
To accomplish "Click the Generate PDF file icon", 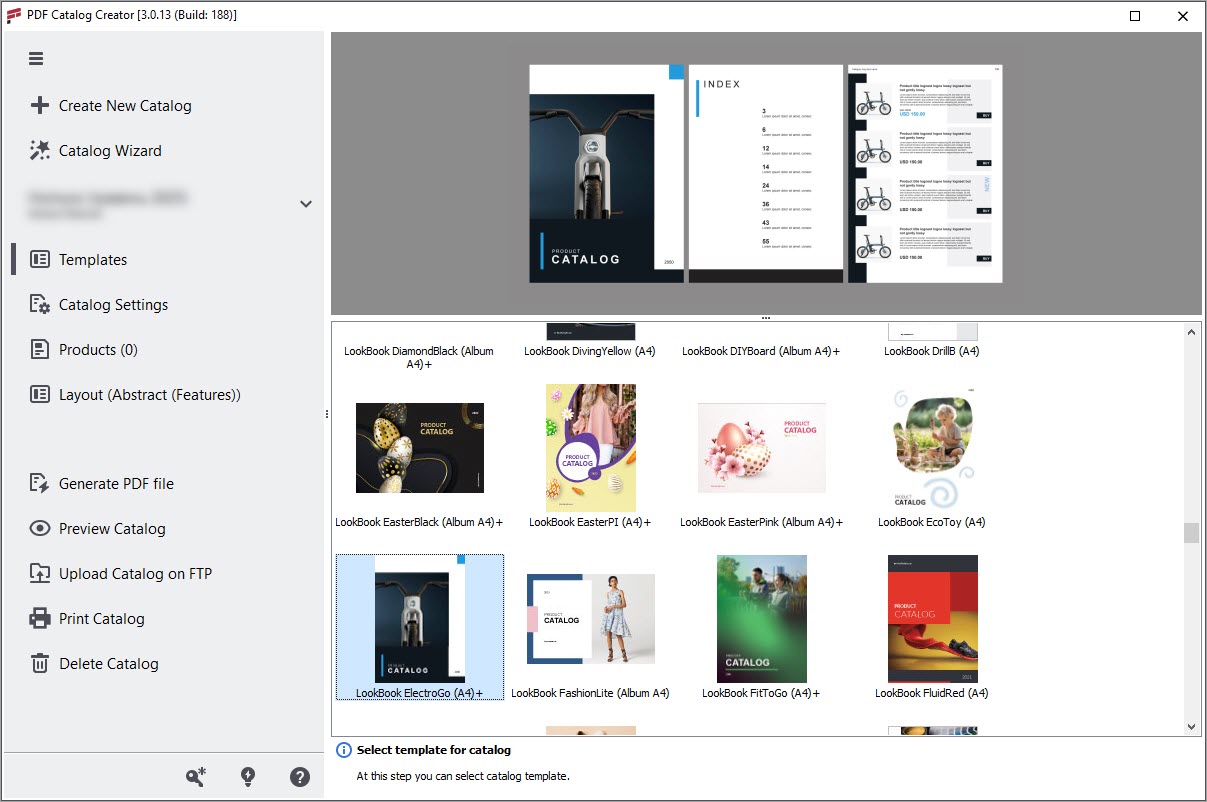I will click(39, 483).
